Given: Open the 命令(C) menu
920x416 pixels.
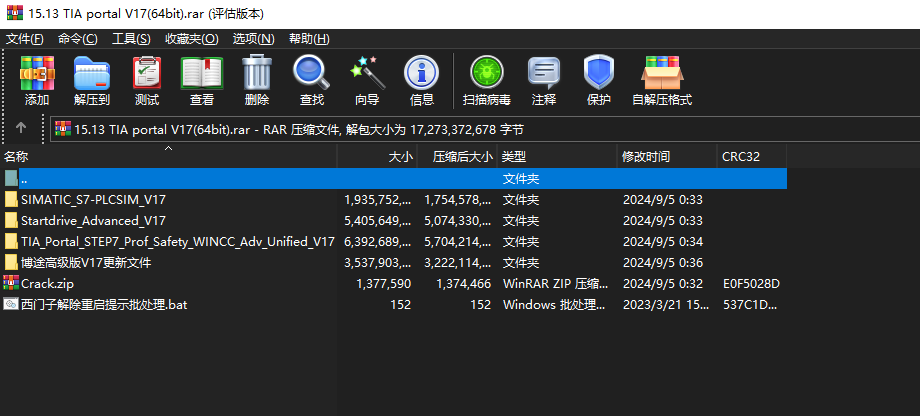Looking at the screenshot, I should (x=77, y=39).
